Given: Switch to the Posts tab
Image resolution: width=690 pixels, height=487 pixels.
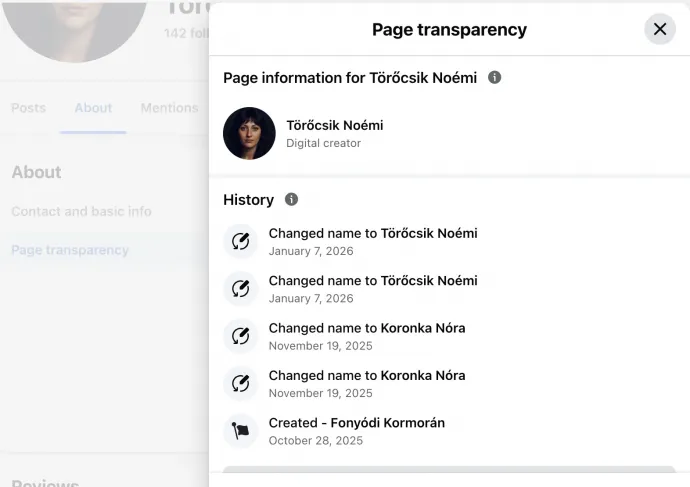Looking at the screenshot, I should pos(28,108).
